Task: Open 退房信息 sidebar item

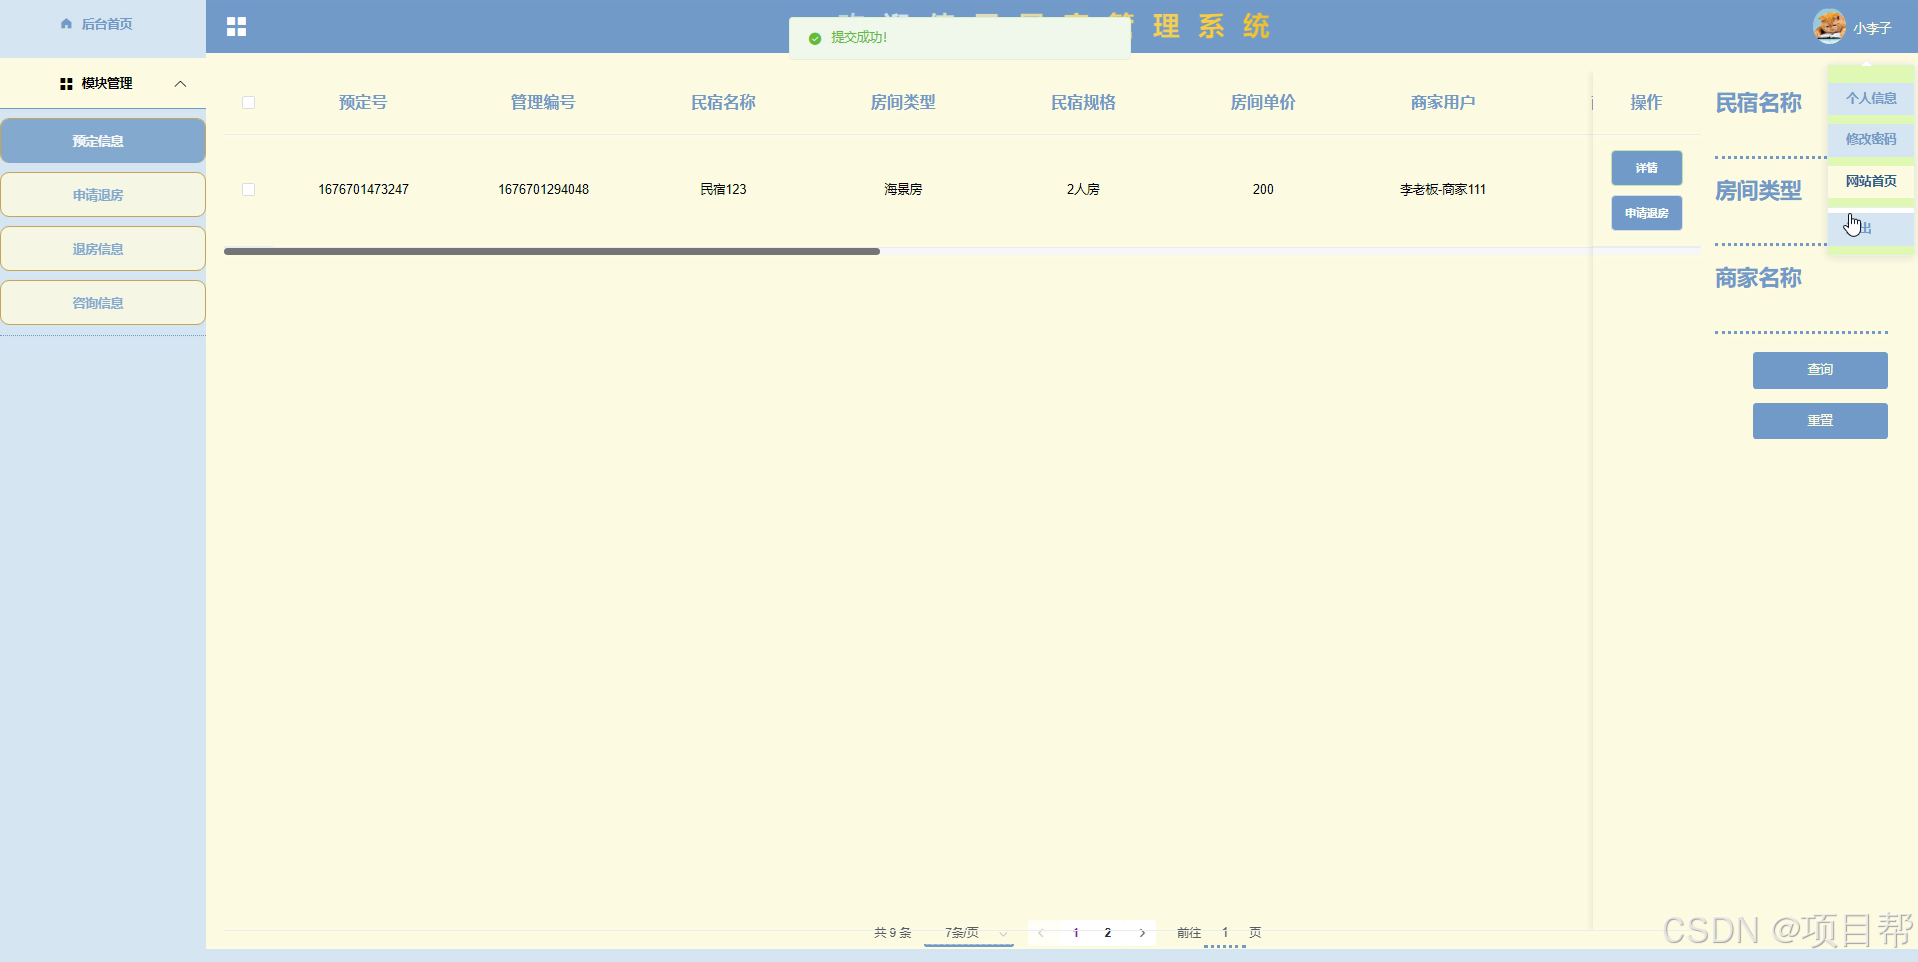Action: [103, 249]
